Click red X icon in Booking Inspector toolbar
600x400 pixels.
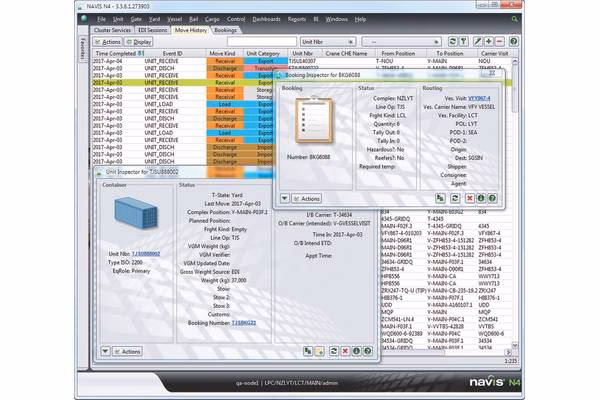(470, 198)
